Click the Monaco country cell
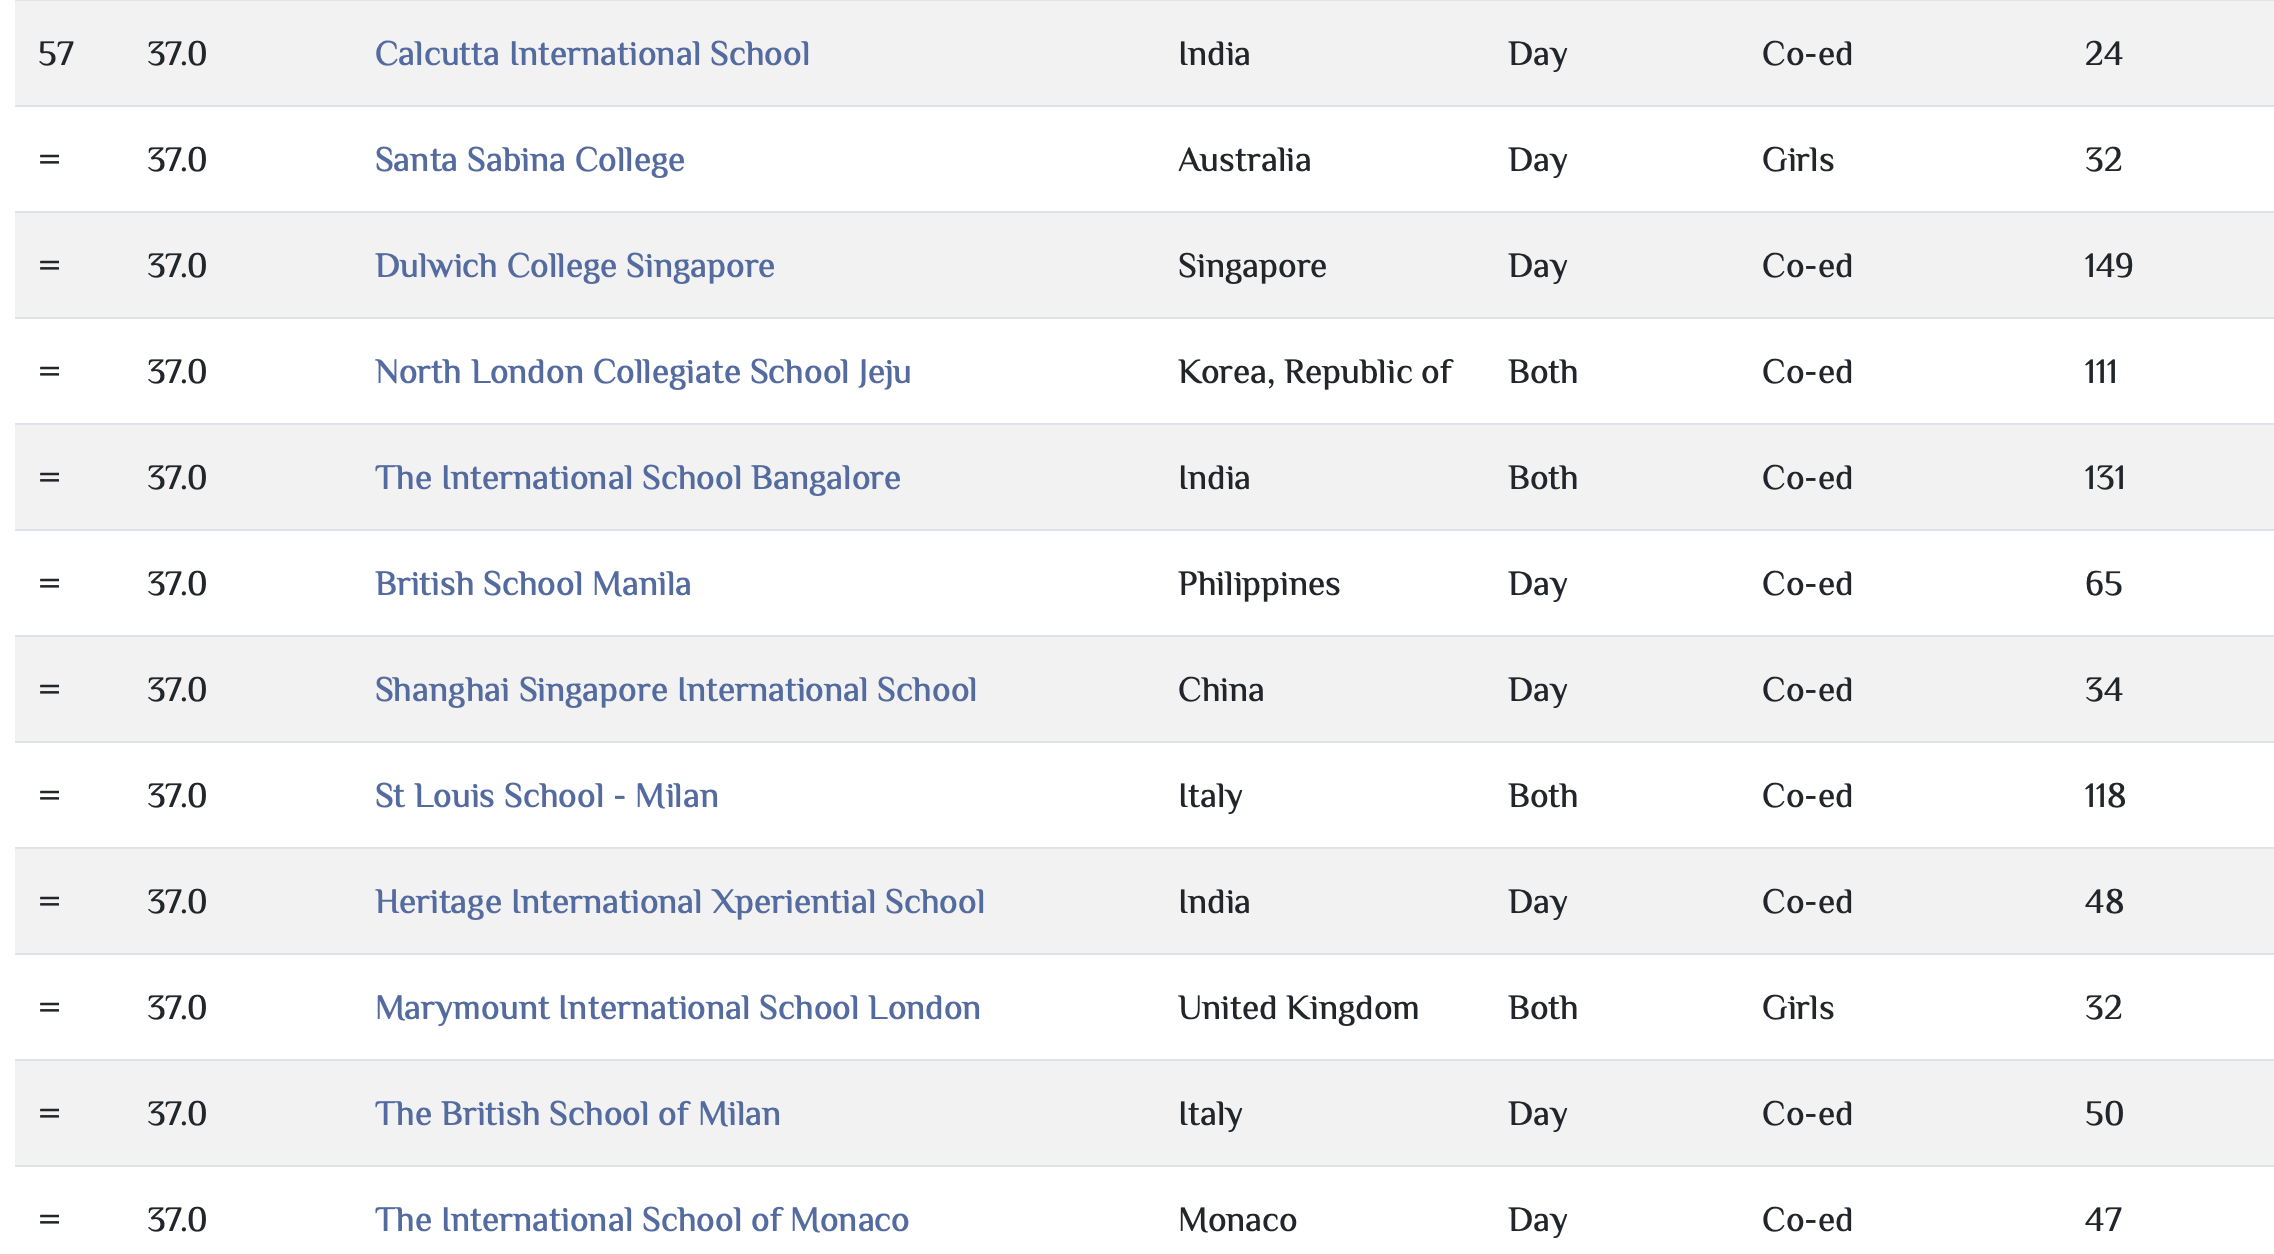The image size is (2274, 1254). tap(1237, 1220)
